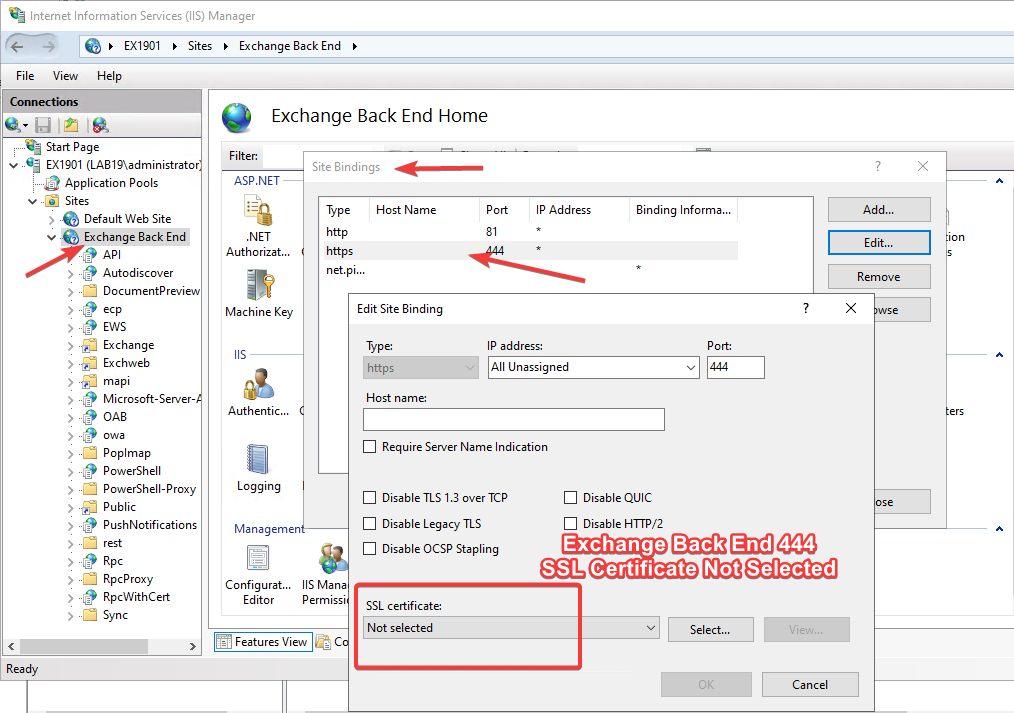The image size is (1014, 713).
Task: Click the Up folder toolbar icon
Action: click(71, 125)
